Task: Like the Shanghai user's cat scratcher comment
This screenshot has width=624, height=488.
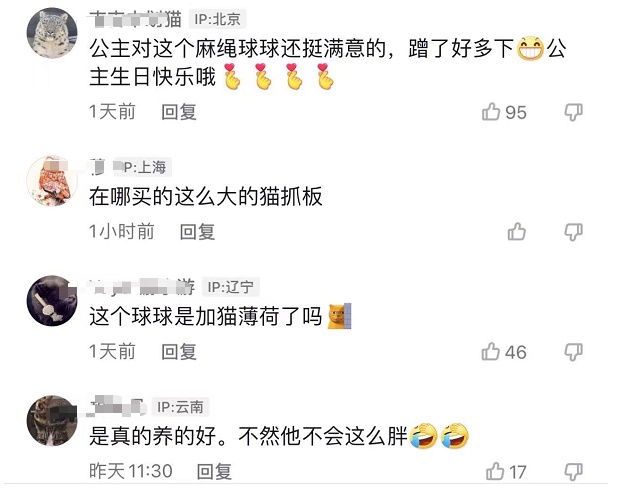Action: tap(517, 232)
